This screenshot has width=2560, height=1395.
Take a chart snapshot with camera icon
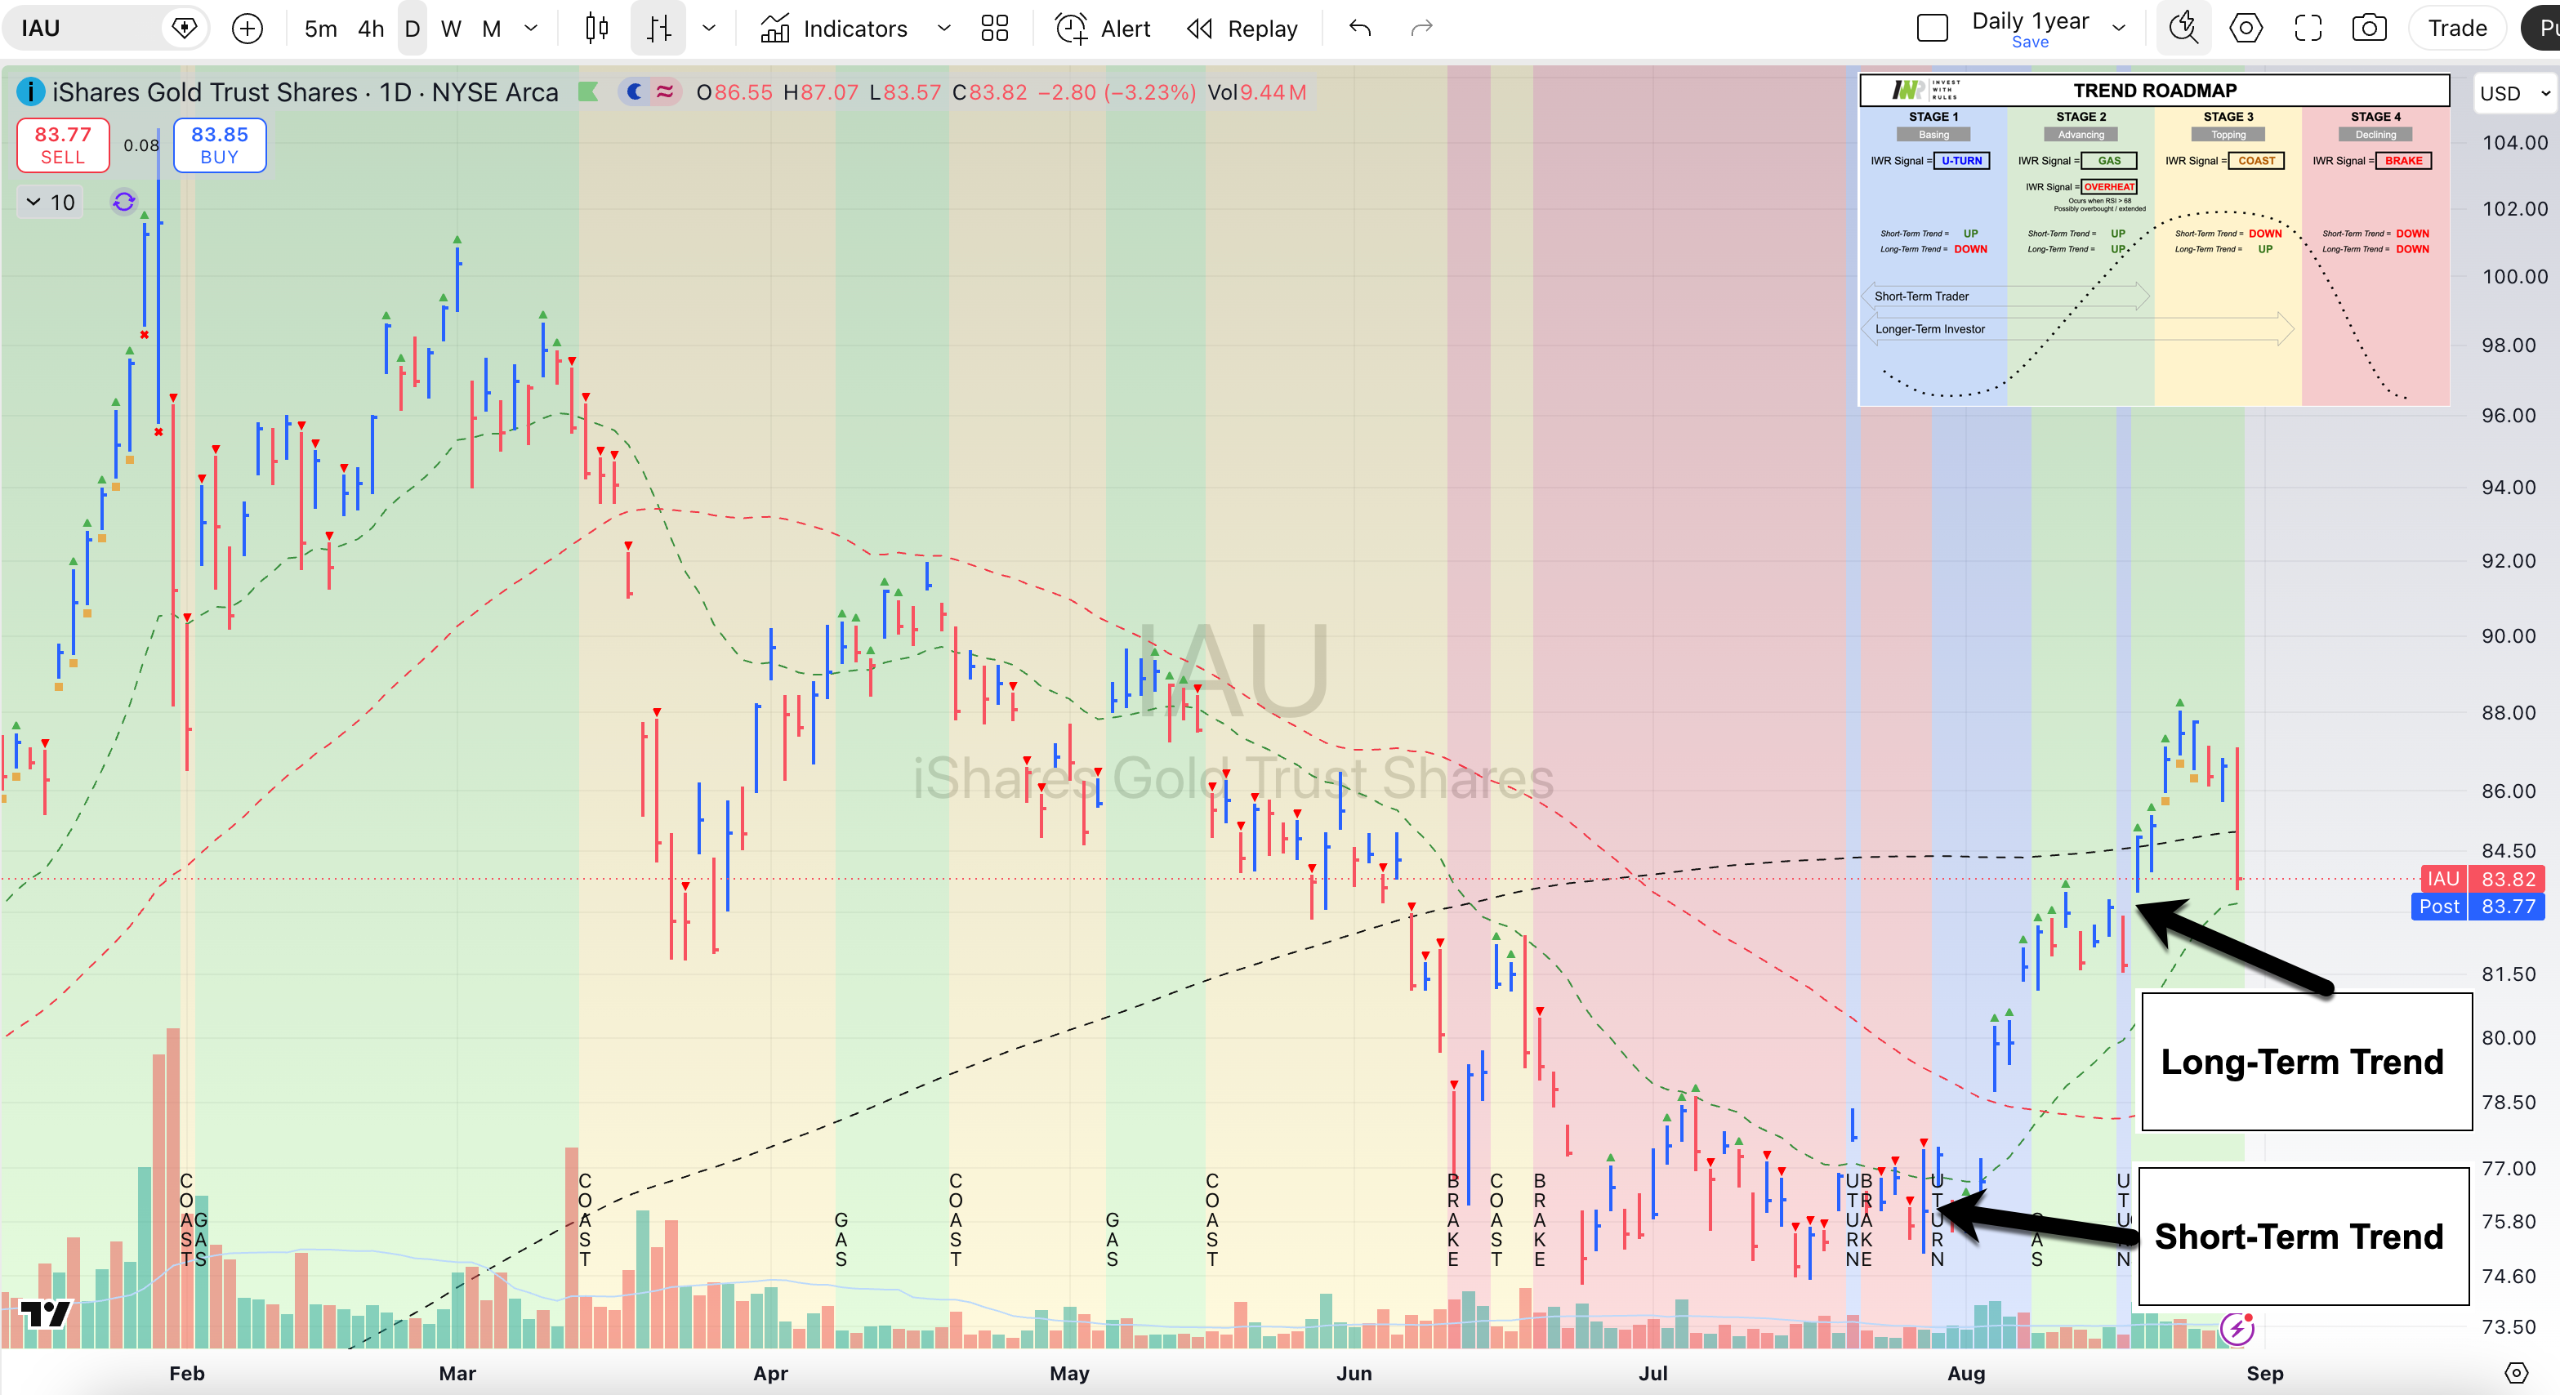pyautogui.click(x=2369, y=28)
